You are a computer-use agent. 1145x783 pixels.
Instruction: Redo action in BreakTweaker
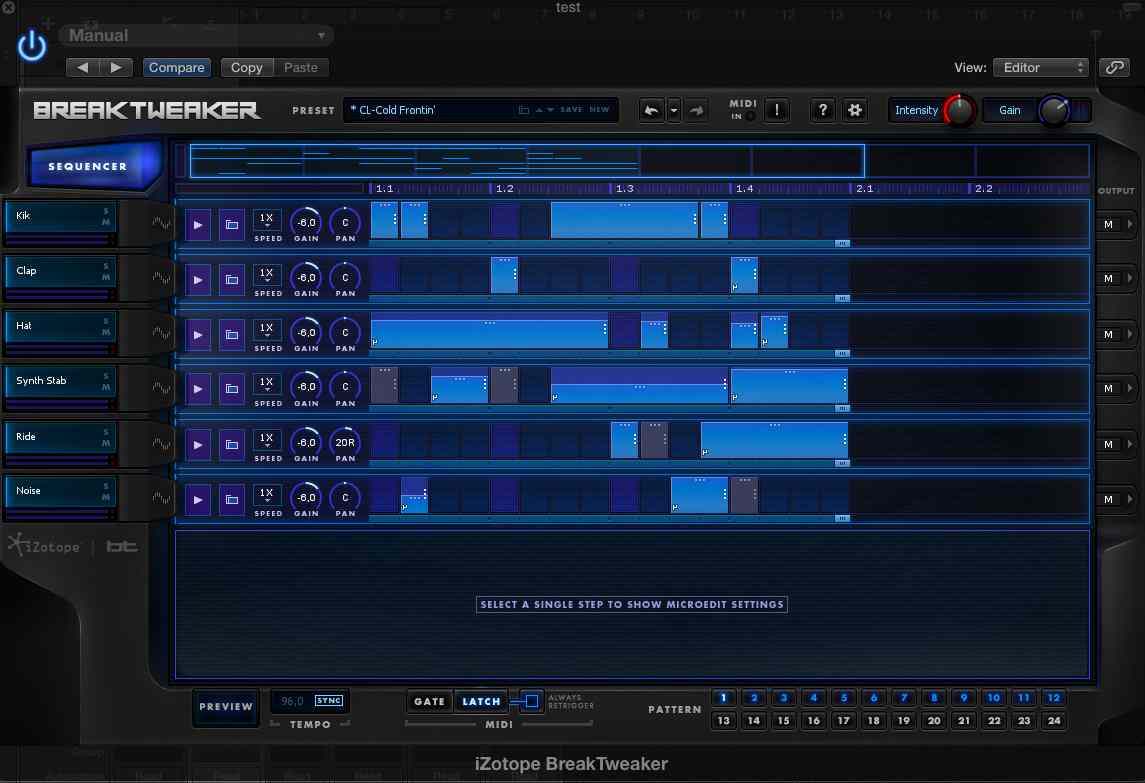click(x=696, y=110)
